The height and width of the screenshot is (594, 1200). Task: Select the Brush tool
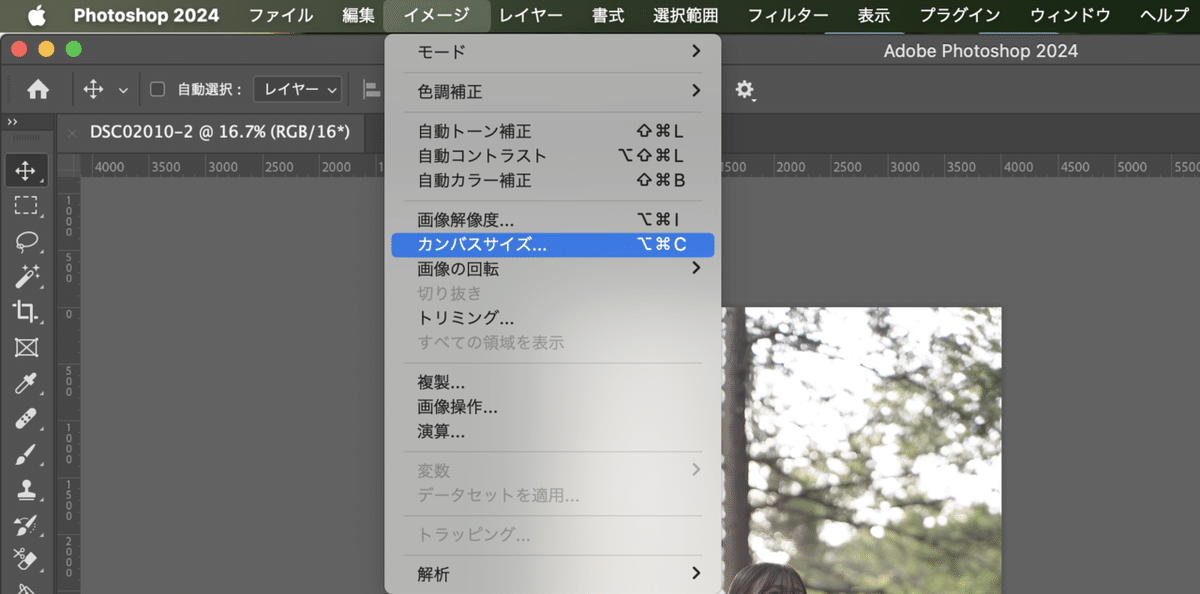[25, 455]
